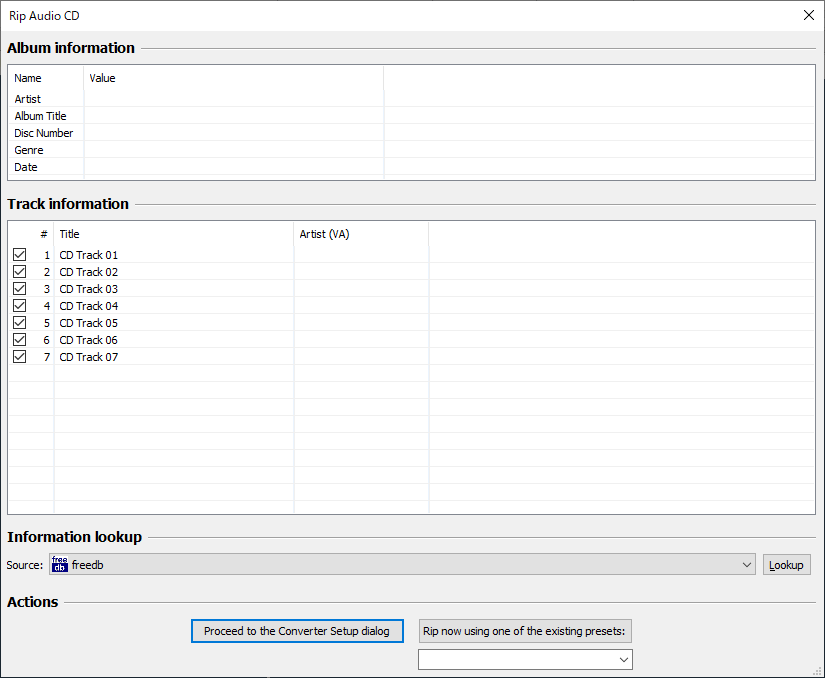This screenshot has width=825, height=678.
Task: Toggle the checkbox for CD Track 02
Action: pos(19,272)
